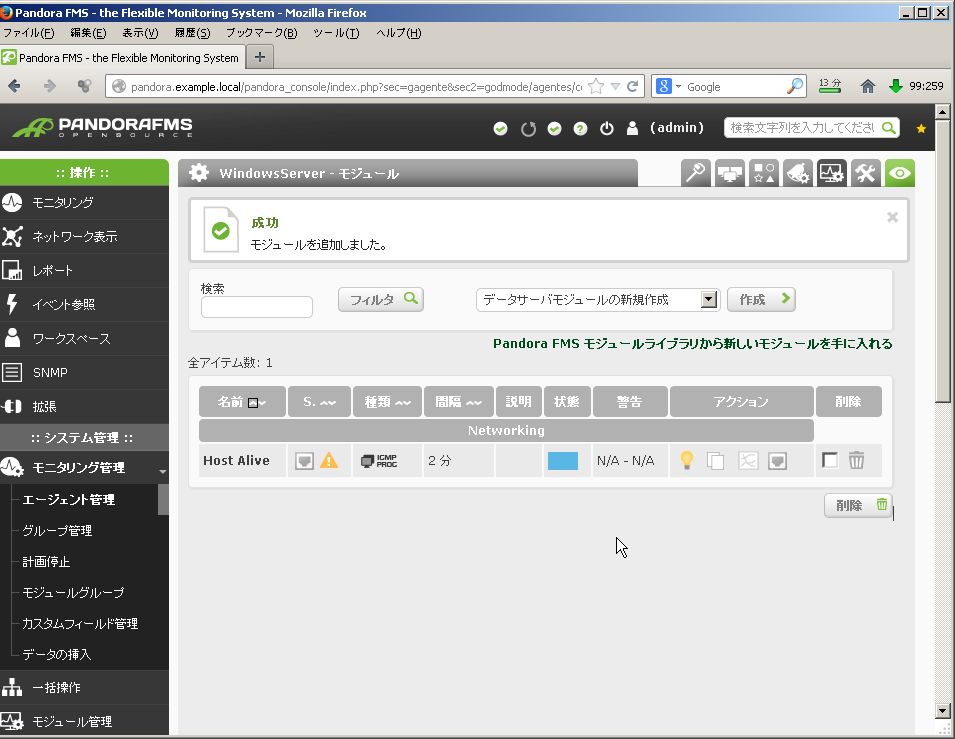Open ネットワーク表示 in the sidebar

pyautogui.click(x=84, y=236)
